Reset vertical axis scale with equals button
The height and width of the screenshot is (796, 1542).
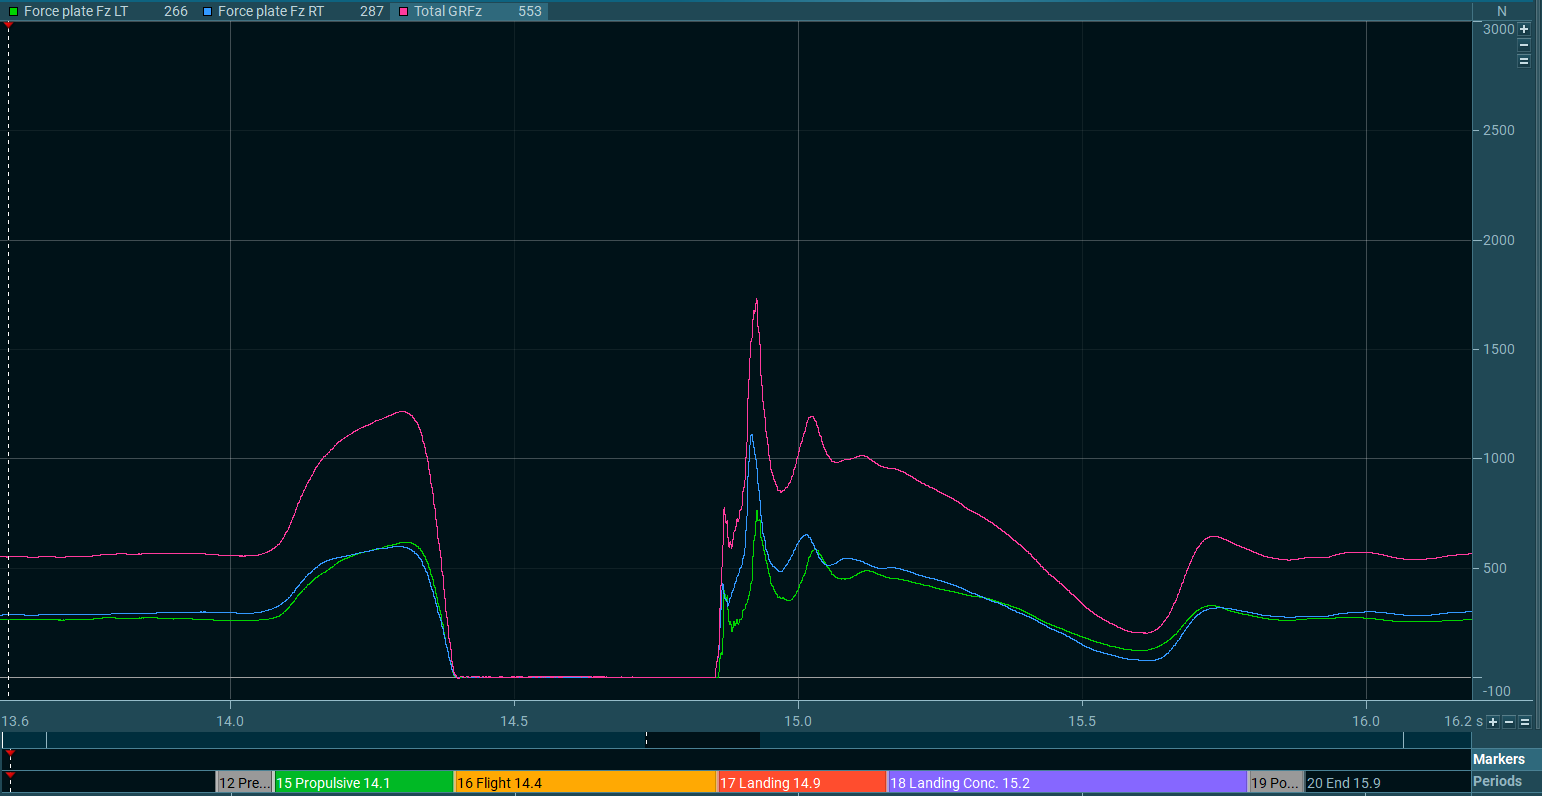[1524, 61]
